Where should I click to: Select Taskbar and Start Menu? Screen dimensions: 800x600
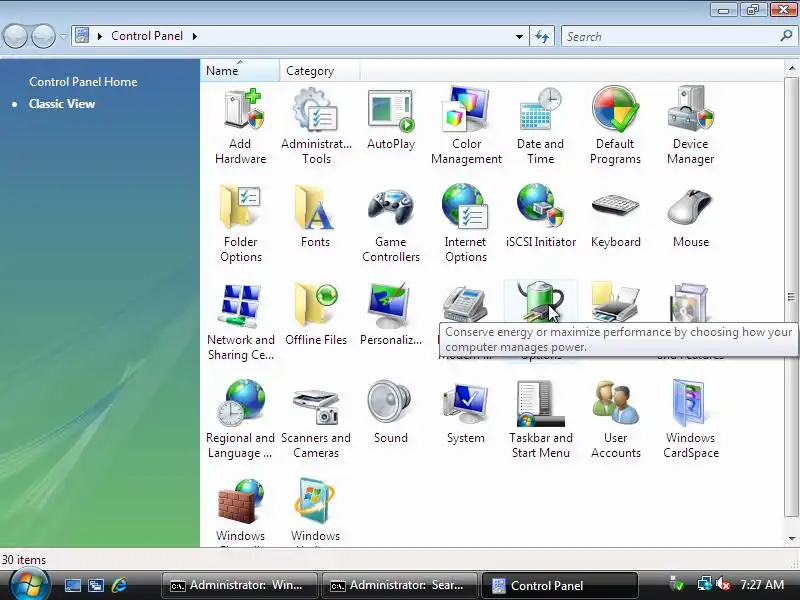click(540, 420)
